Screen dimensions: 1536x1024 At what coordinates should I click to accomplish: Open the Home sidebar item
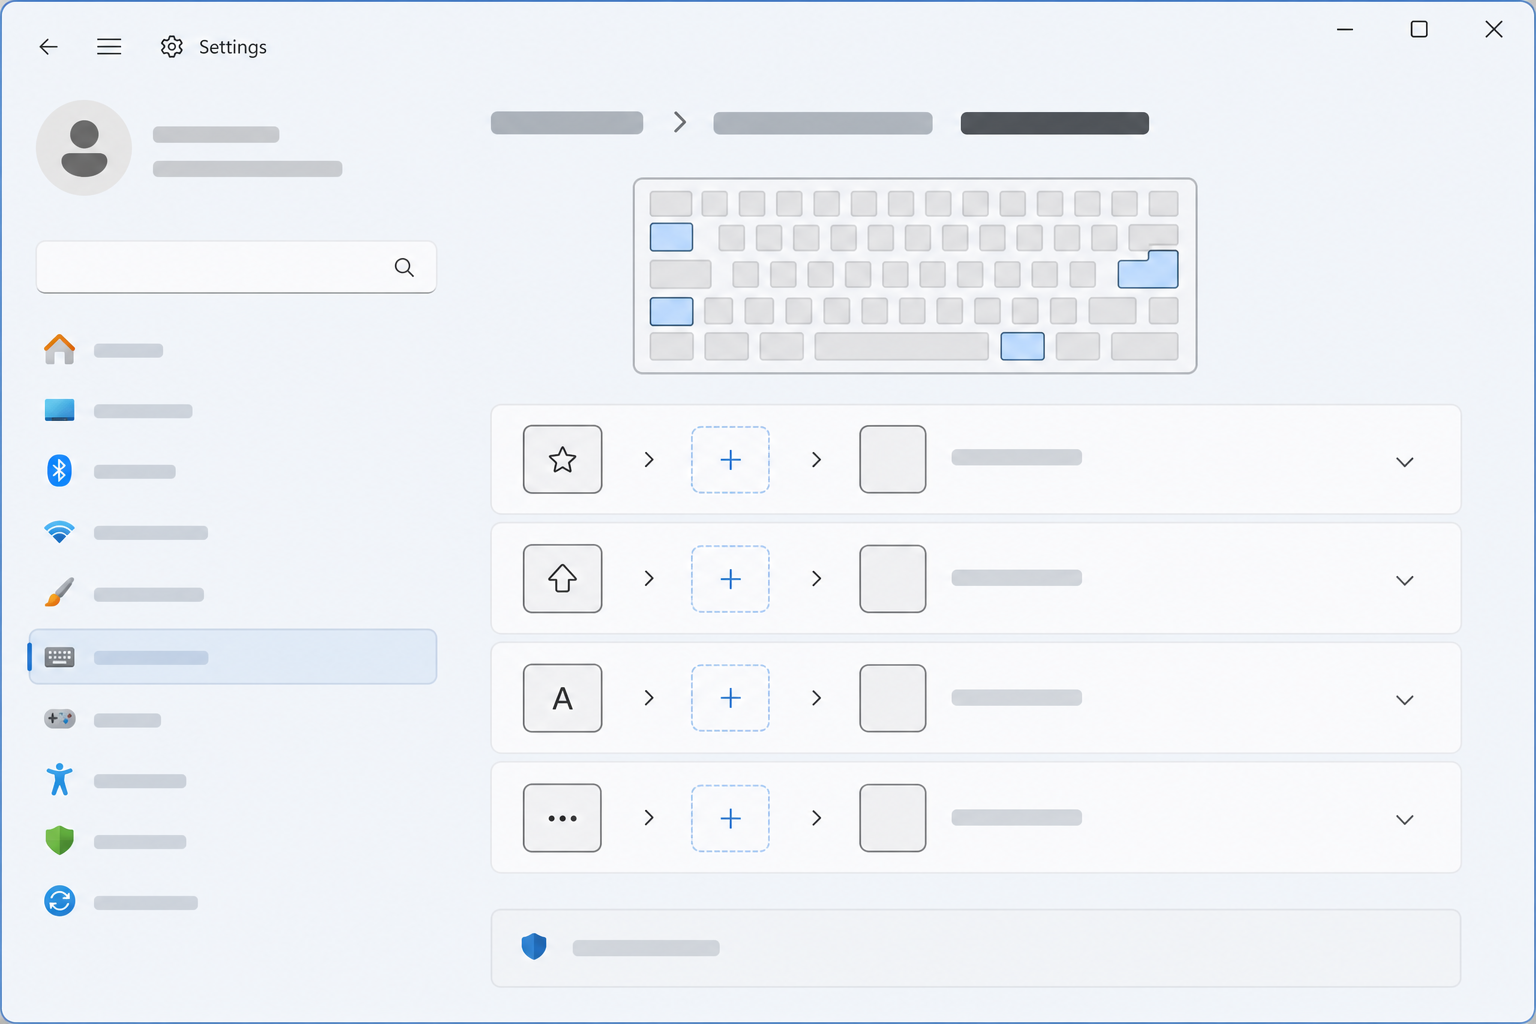[x=233, y=350]
